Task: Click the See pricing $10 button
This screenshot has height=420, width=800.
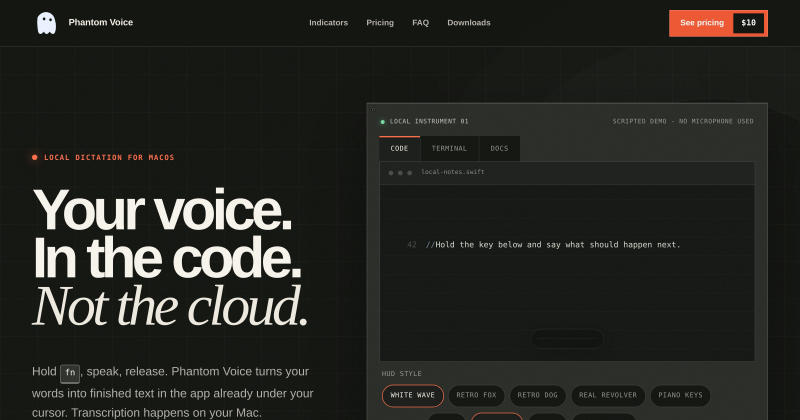Action: (718, 23)
